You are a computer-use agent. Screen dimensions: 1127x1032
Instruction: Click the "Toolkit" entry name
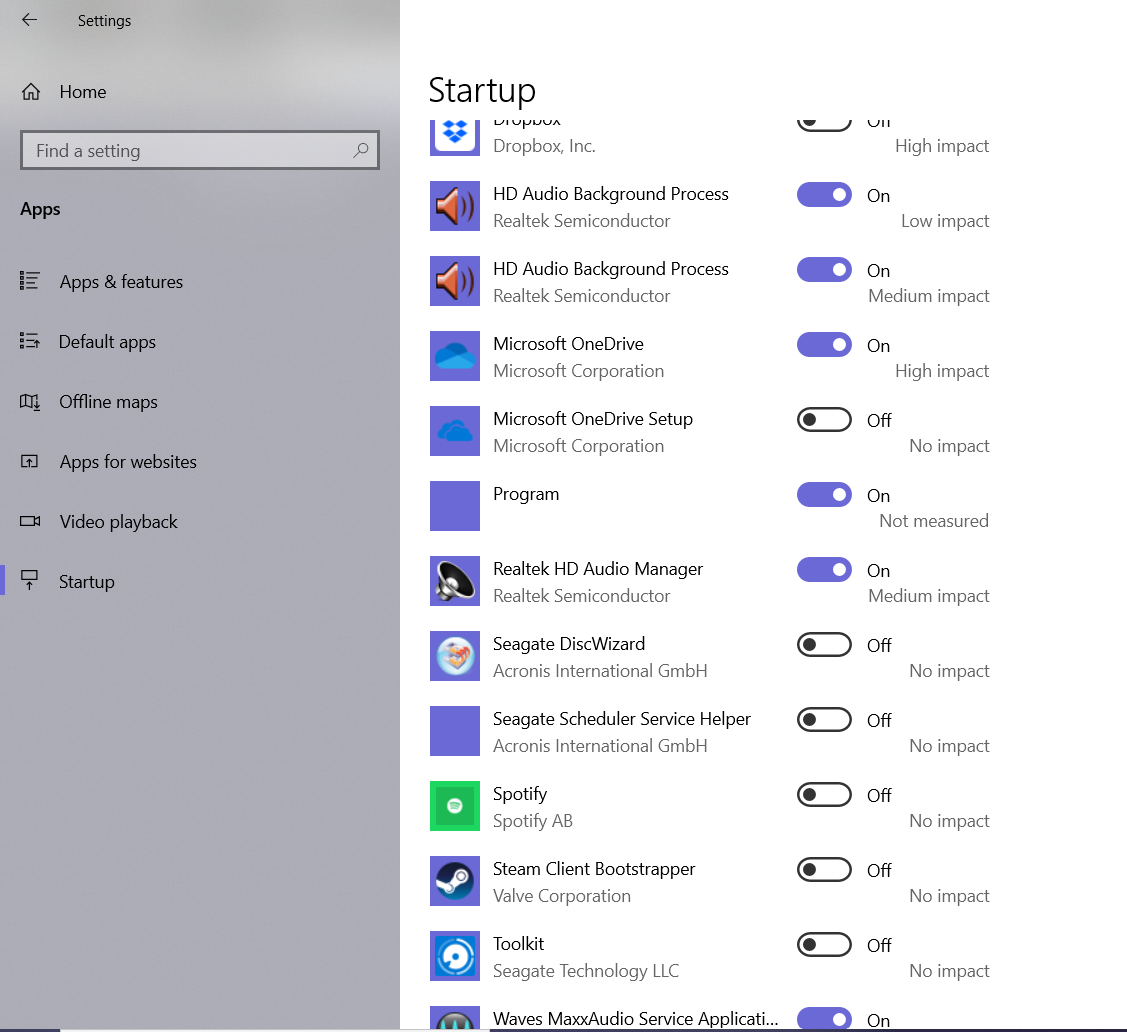519,944
